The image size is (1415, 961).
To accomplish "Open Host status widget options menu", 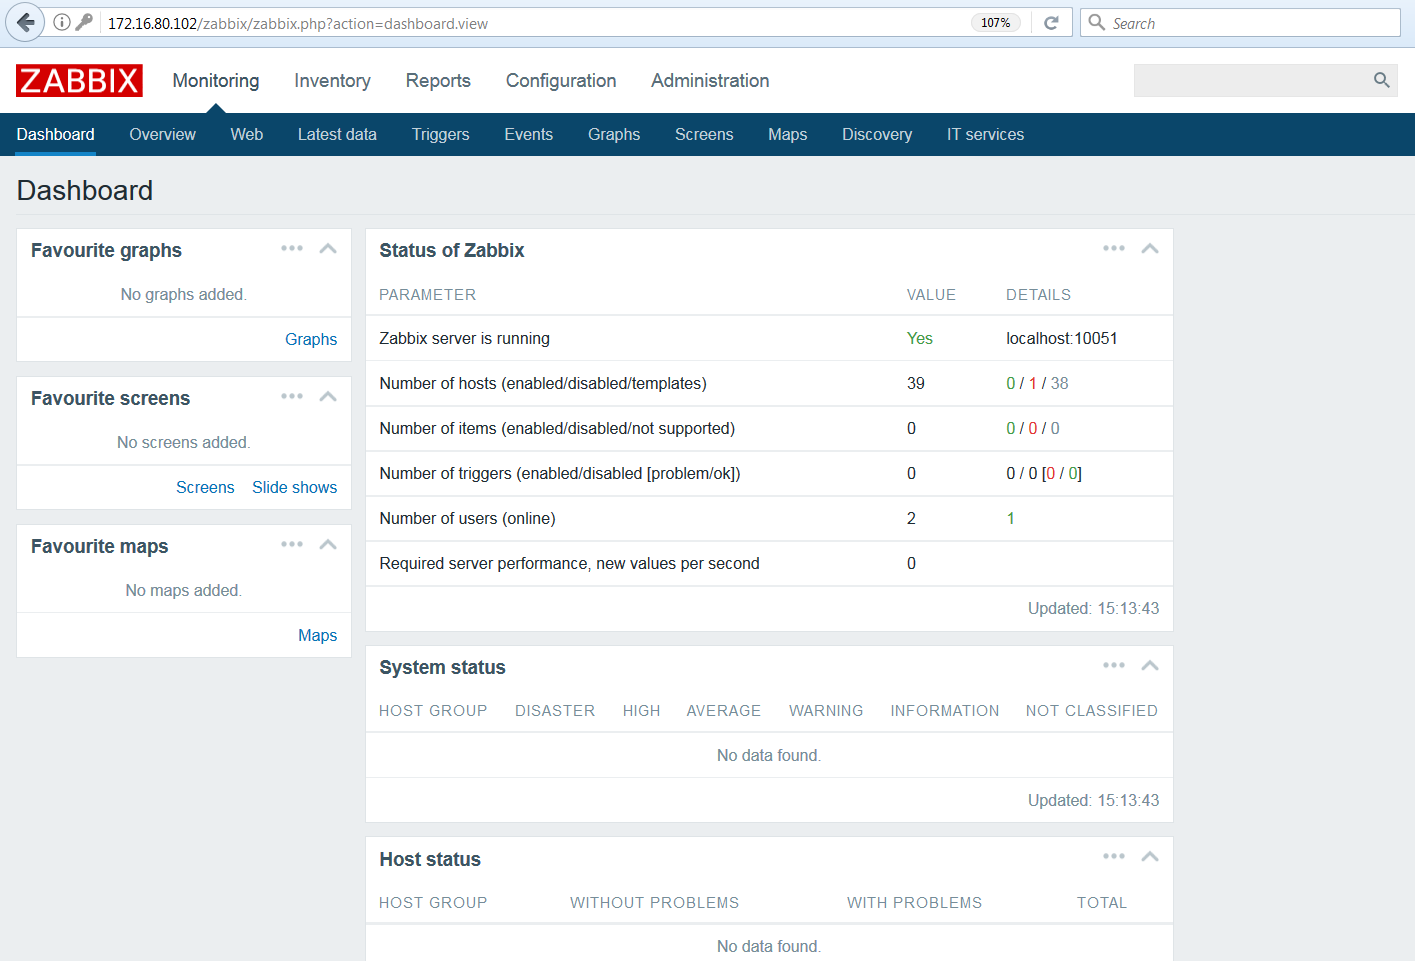I will coord(1114,856).
